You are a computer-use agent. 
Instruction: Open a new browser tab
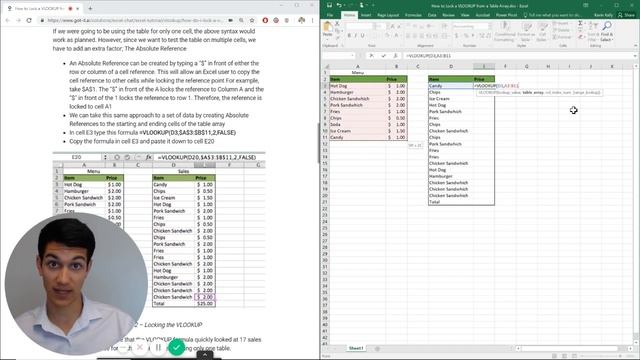pyautogui.click(x=90, y=8)
